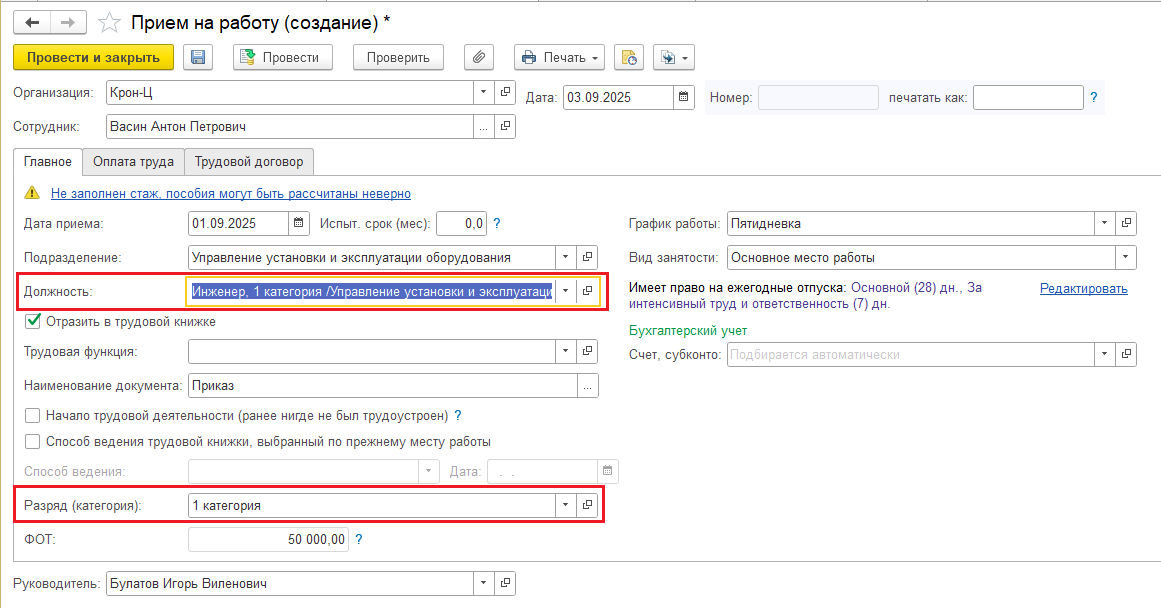1161x608 pixels.
Task: Click into Наименование документа input field
Action: click(x=382, y=385)
